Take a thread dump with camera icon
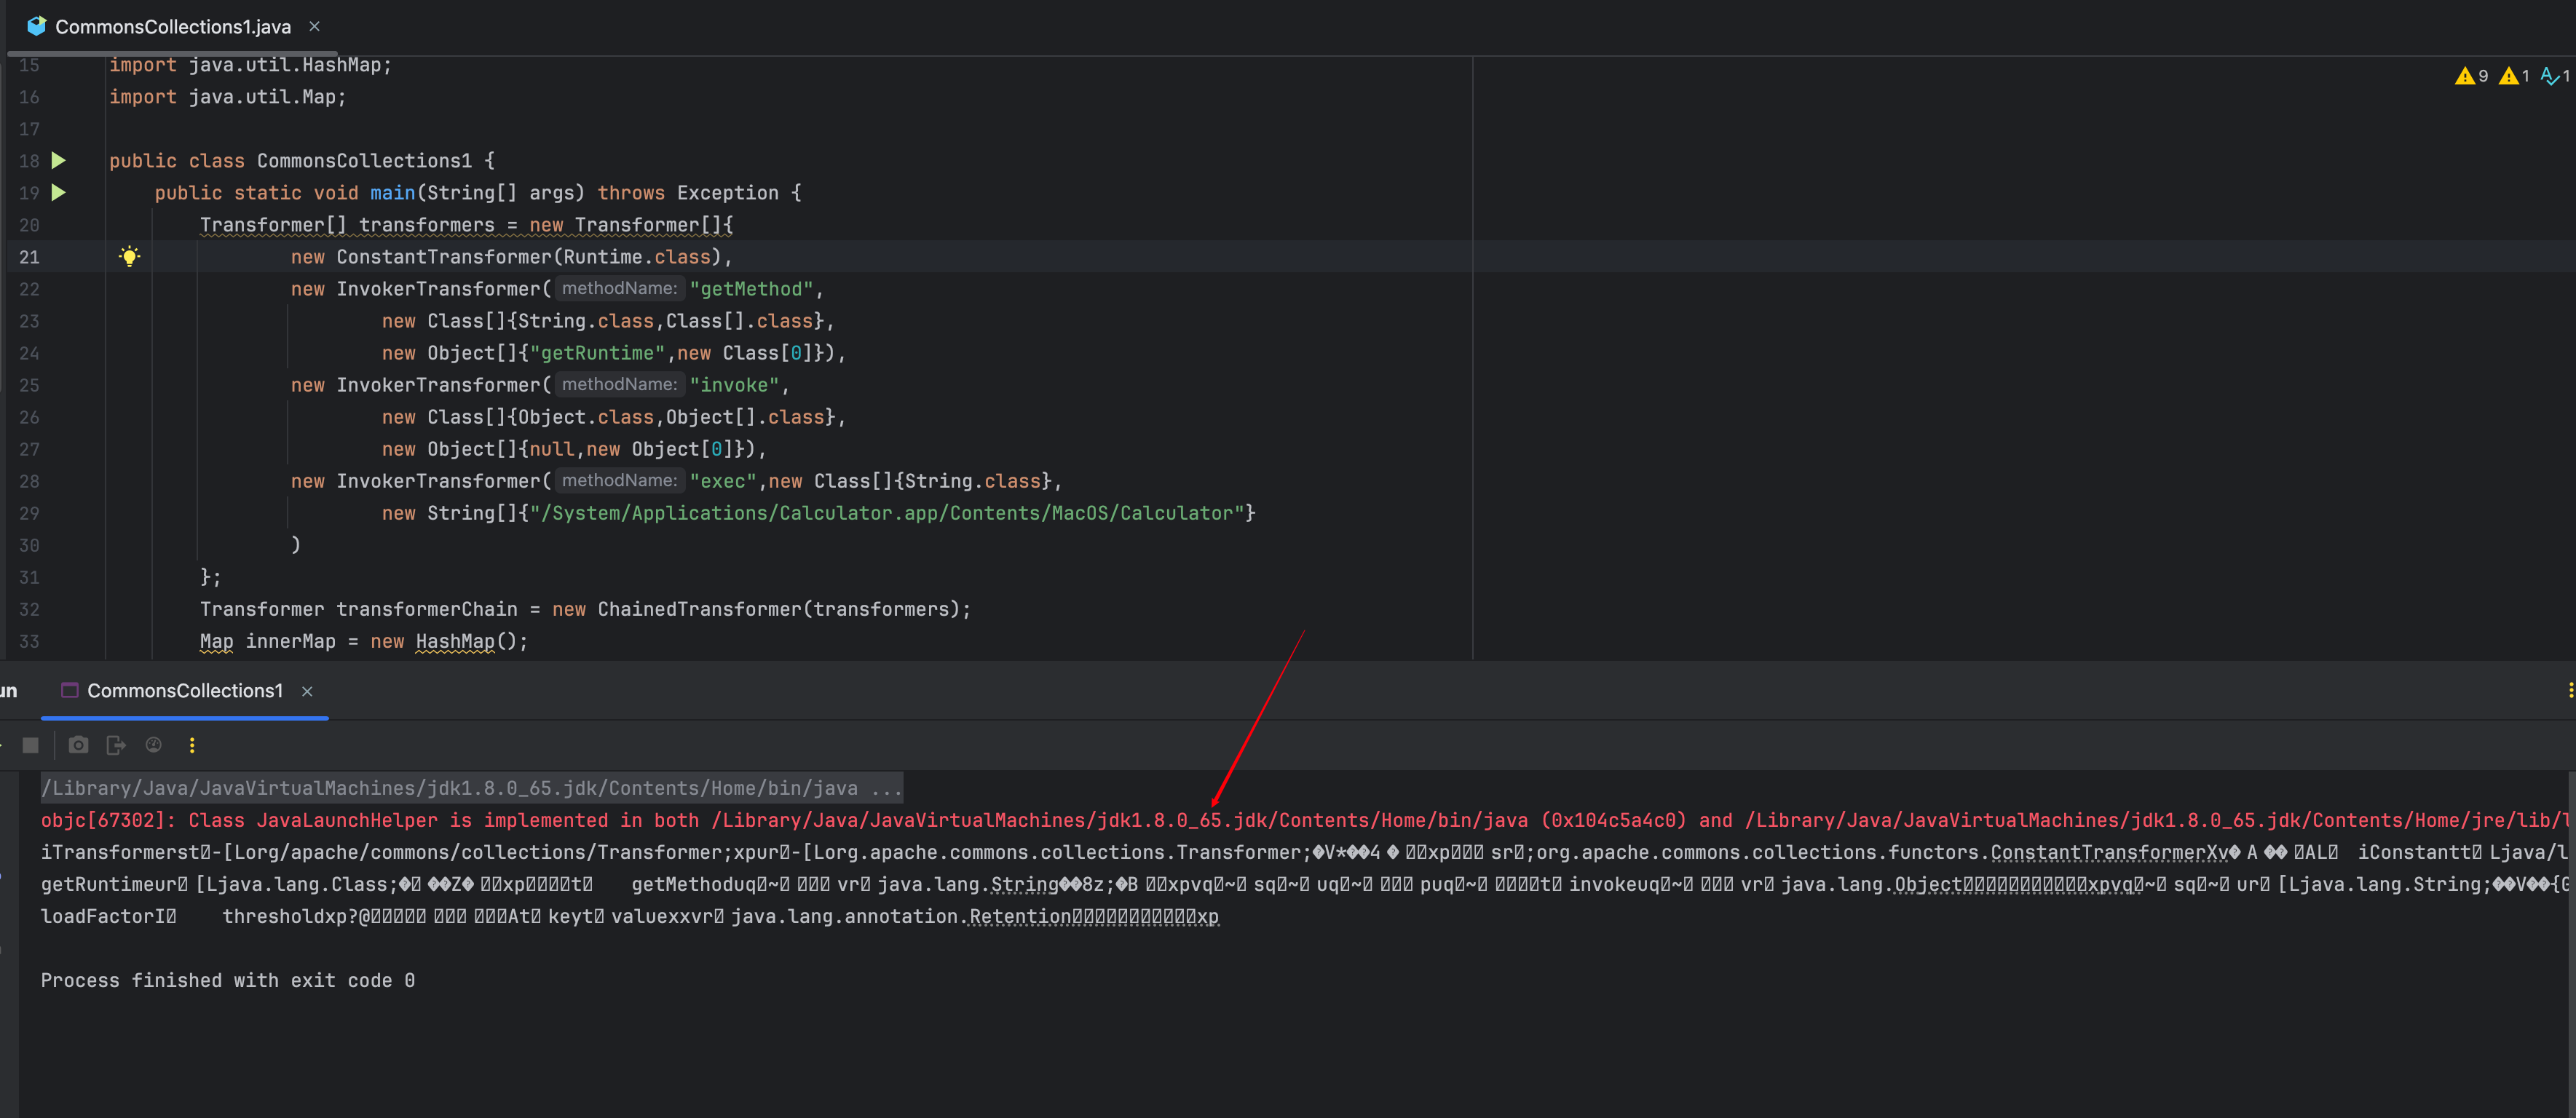Image resolution: width=2576 pixels, height=1118 pixels. (78, 745)
